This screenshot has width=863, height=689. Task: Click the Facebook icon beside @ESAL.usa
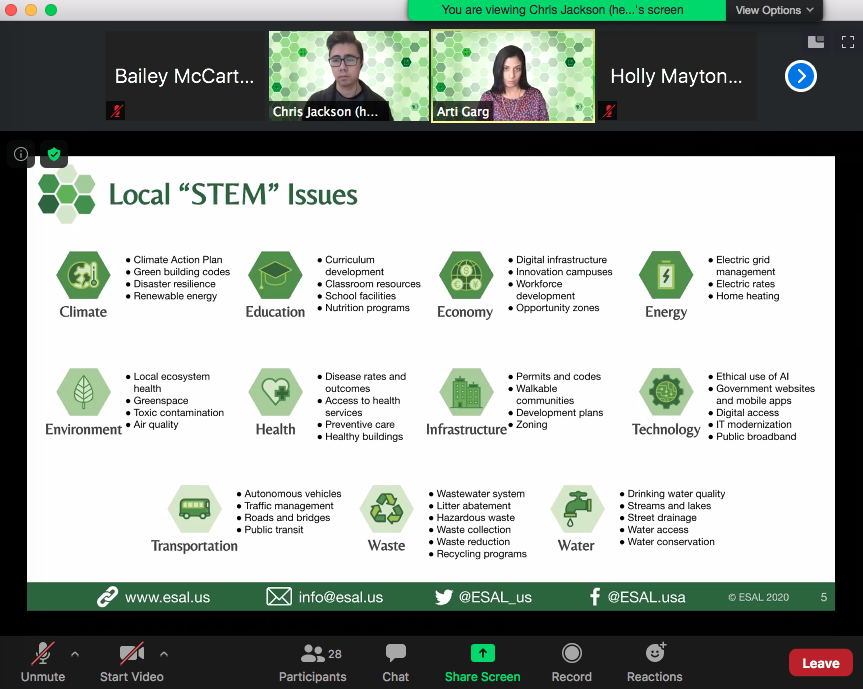tap(594, 597)
